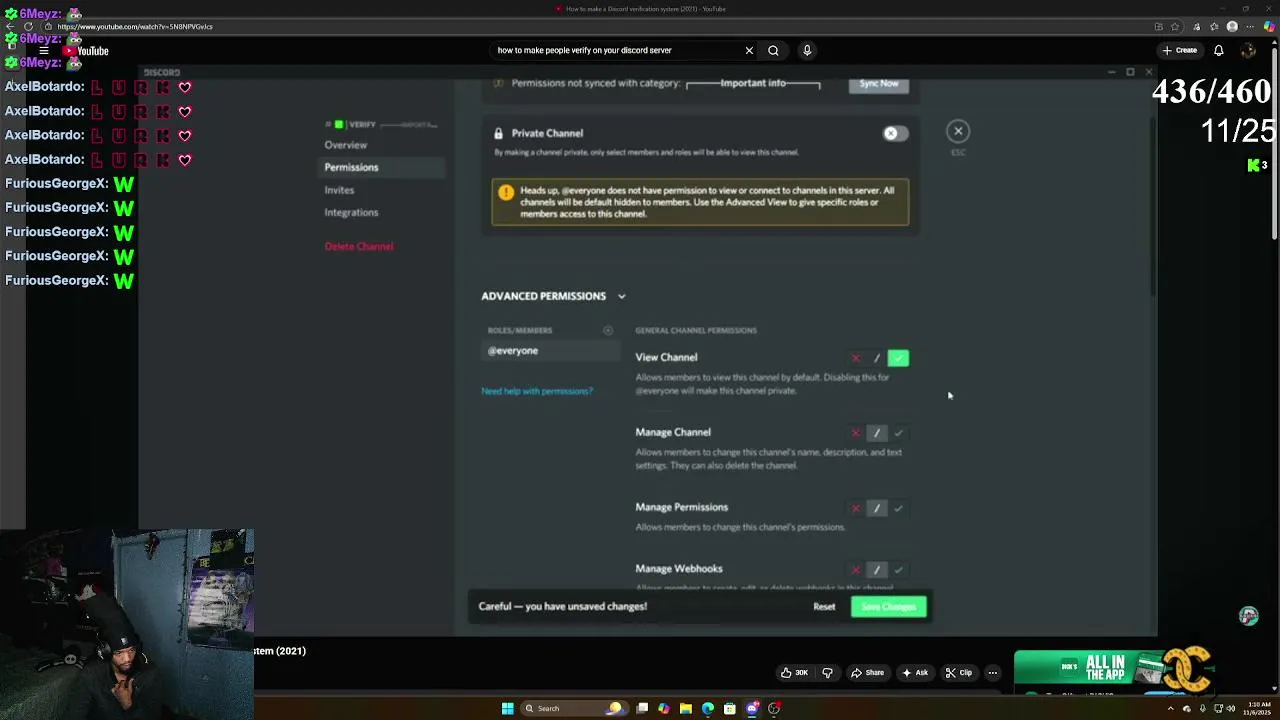Add role or member plus icon
This screenshot has height=720, width=1280.
point(607,330)
